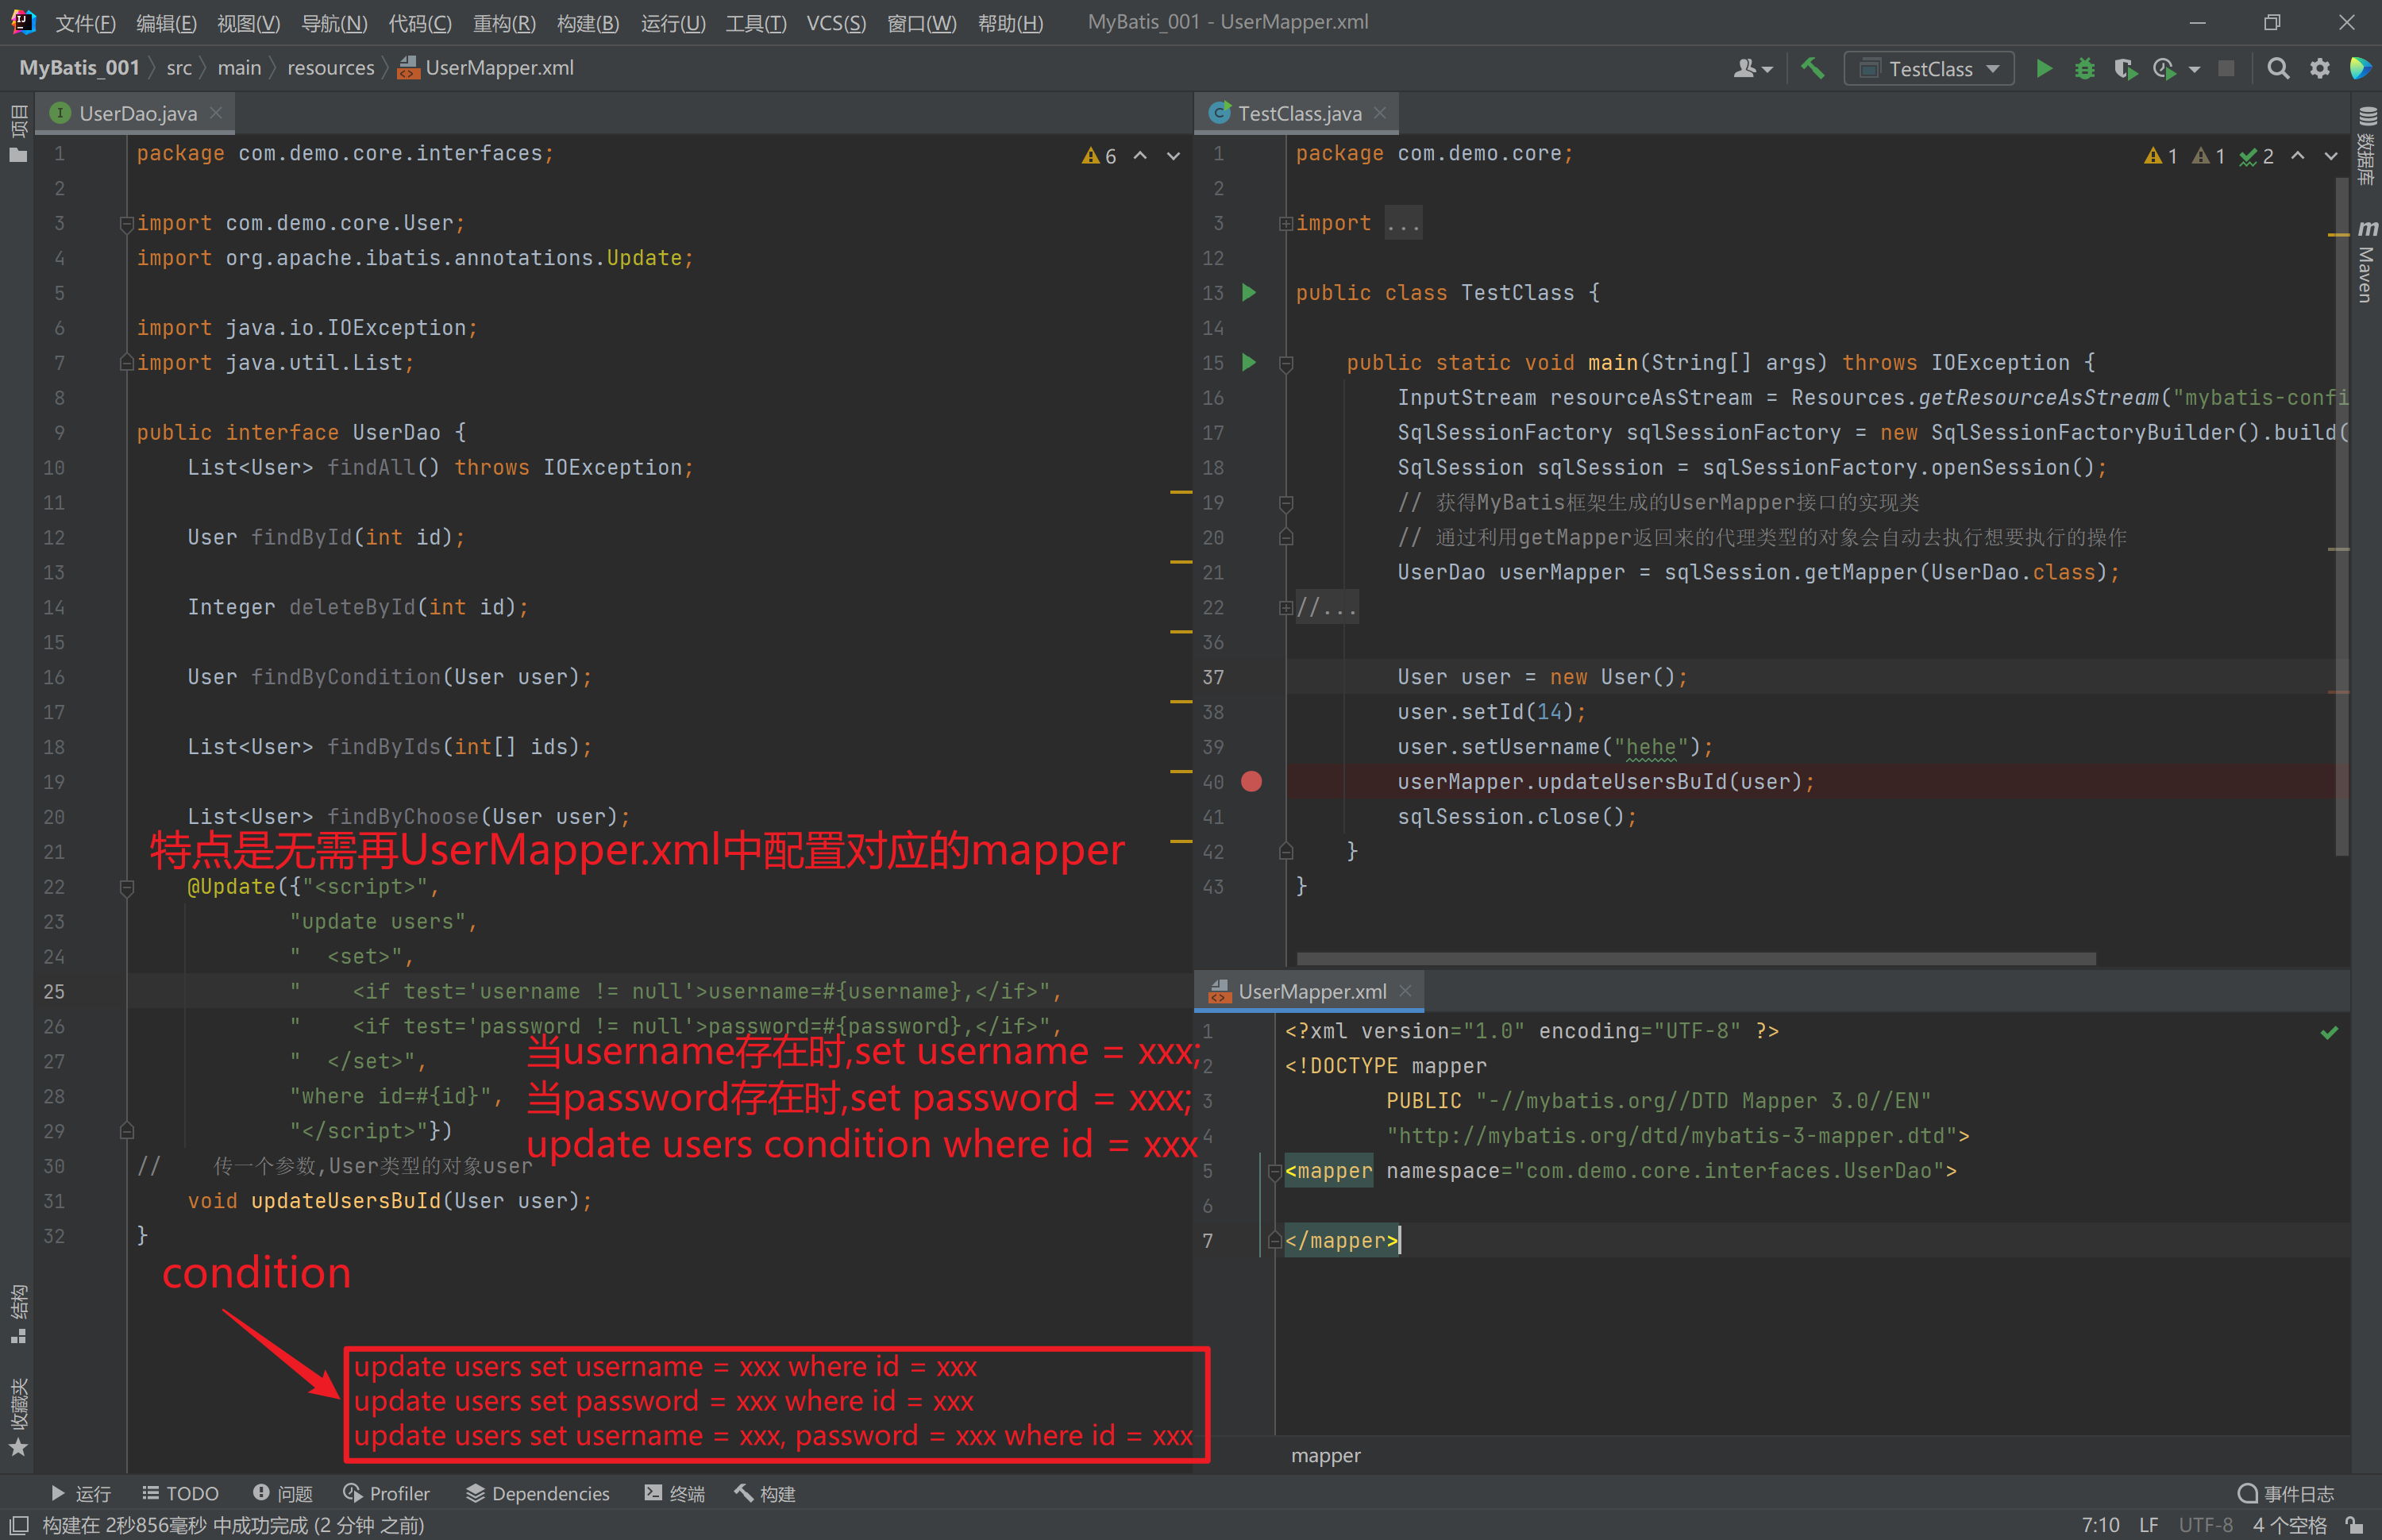Viewport: 2382px width, 1540px height.
Task: Toggle breakpoint on line 40
Action: point(1251,781)
